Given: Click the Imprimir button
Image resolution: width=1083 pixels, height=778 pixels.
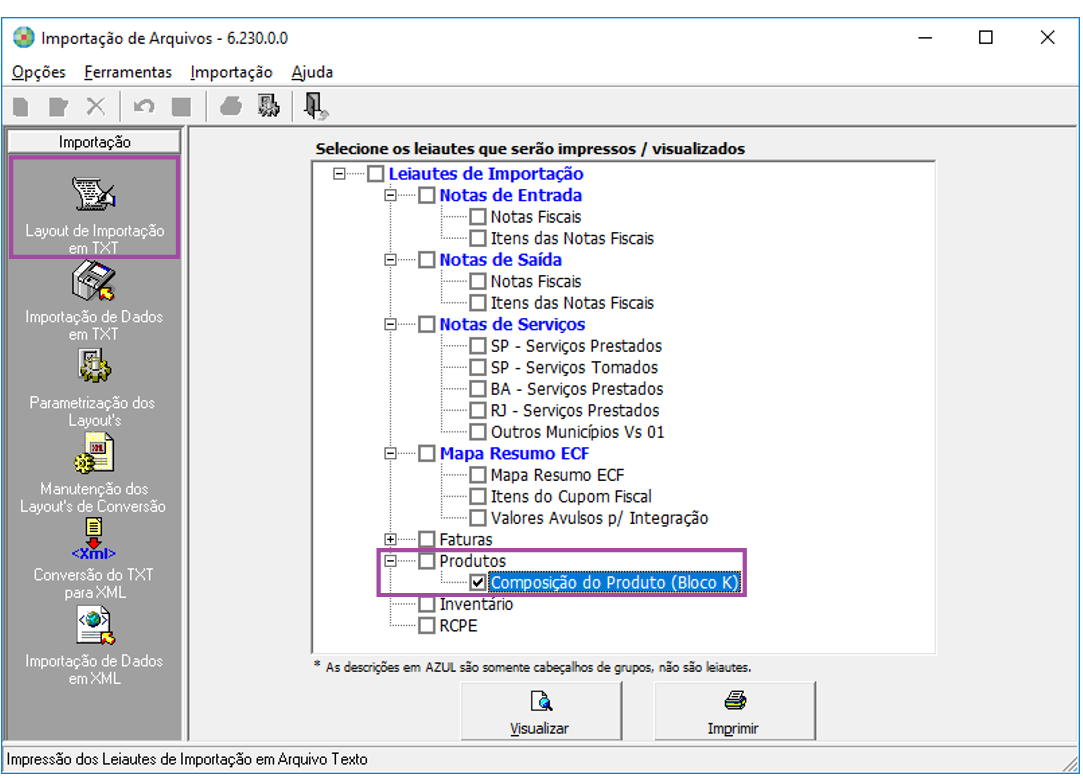Looking at the screenshot, I should tap(734, 711).
